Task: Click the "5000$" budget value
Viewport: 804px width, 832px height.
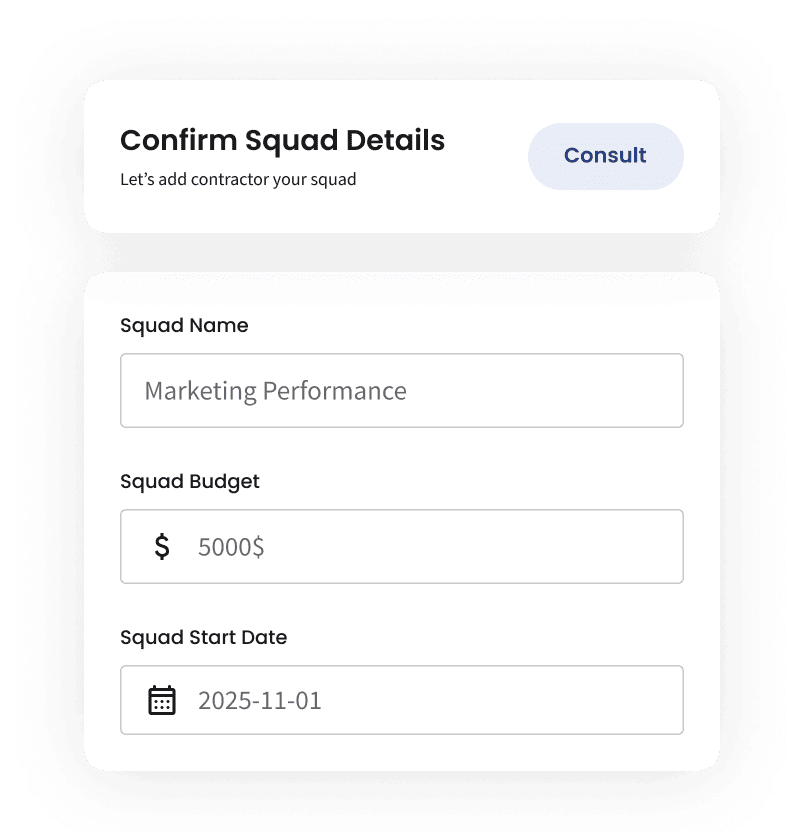Action: [231, 546]
